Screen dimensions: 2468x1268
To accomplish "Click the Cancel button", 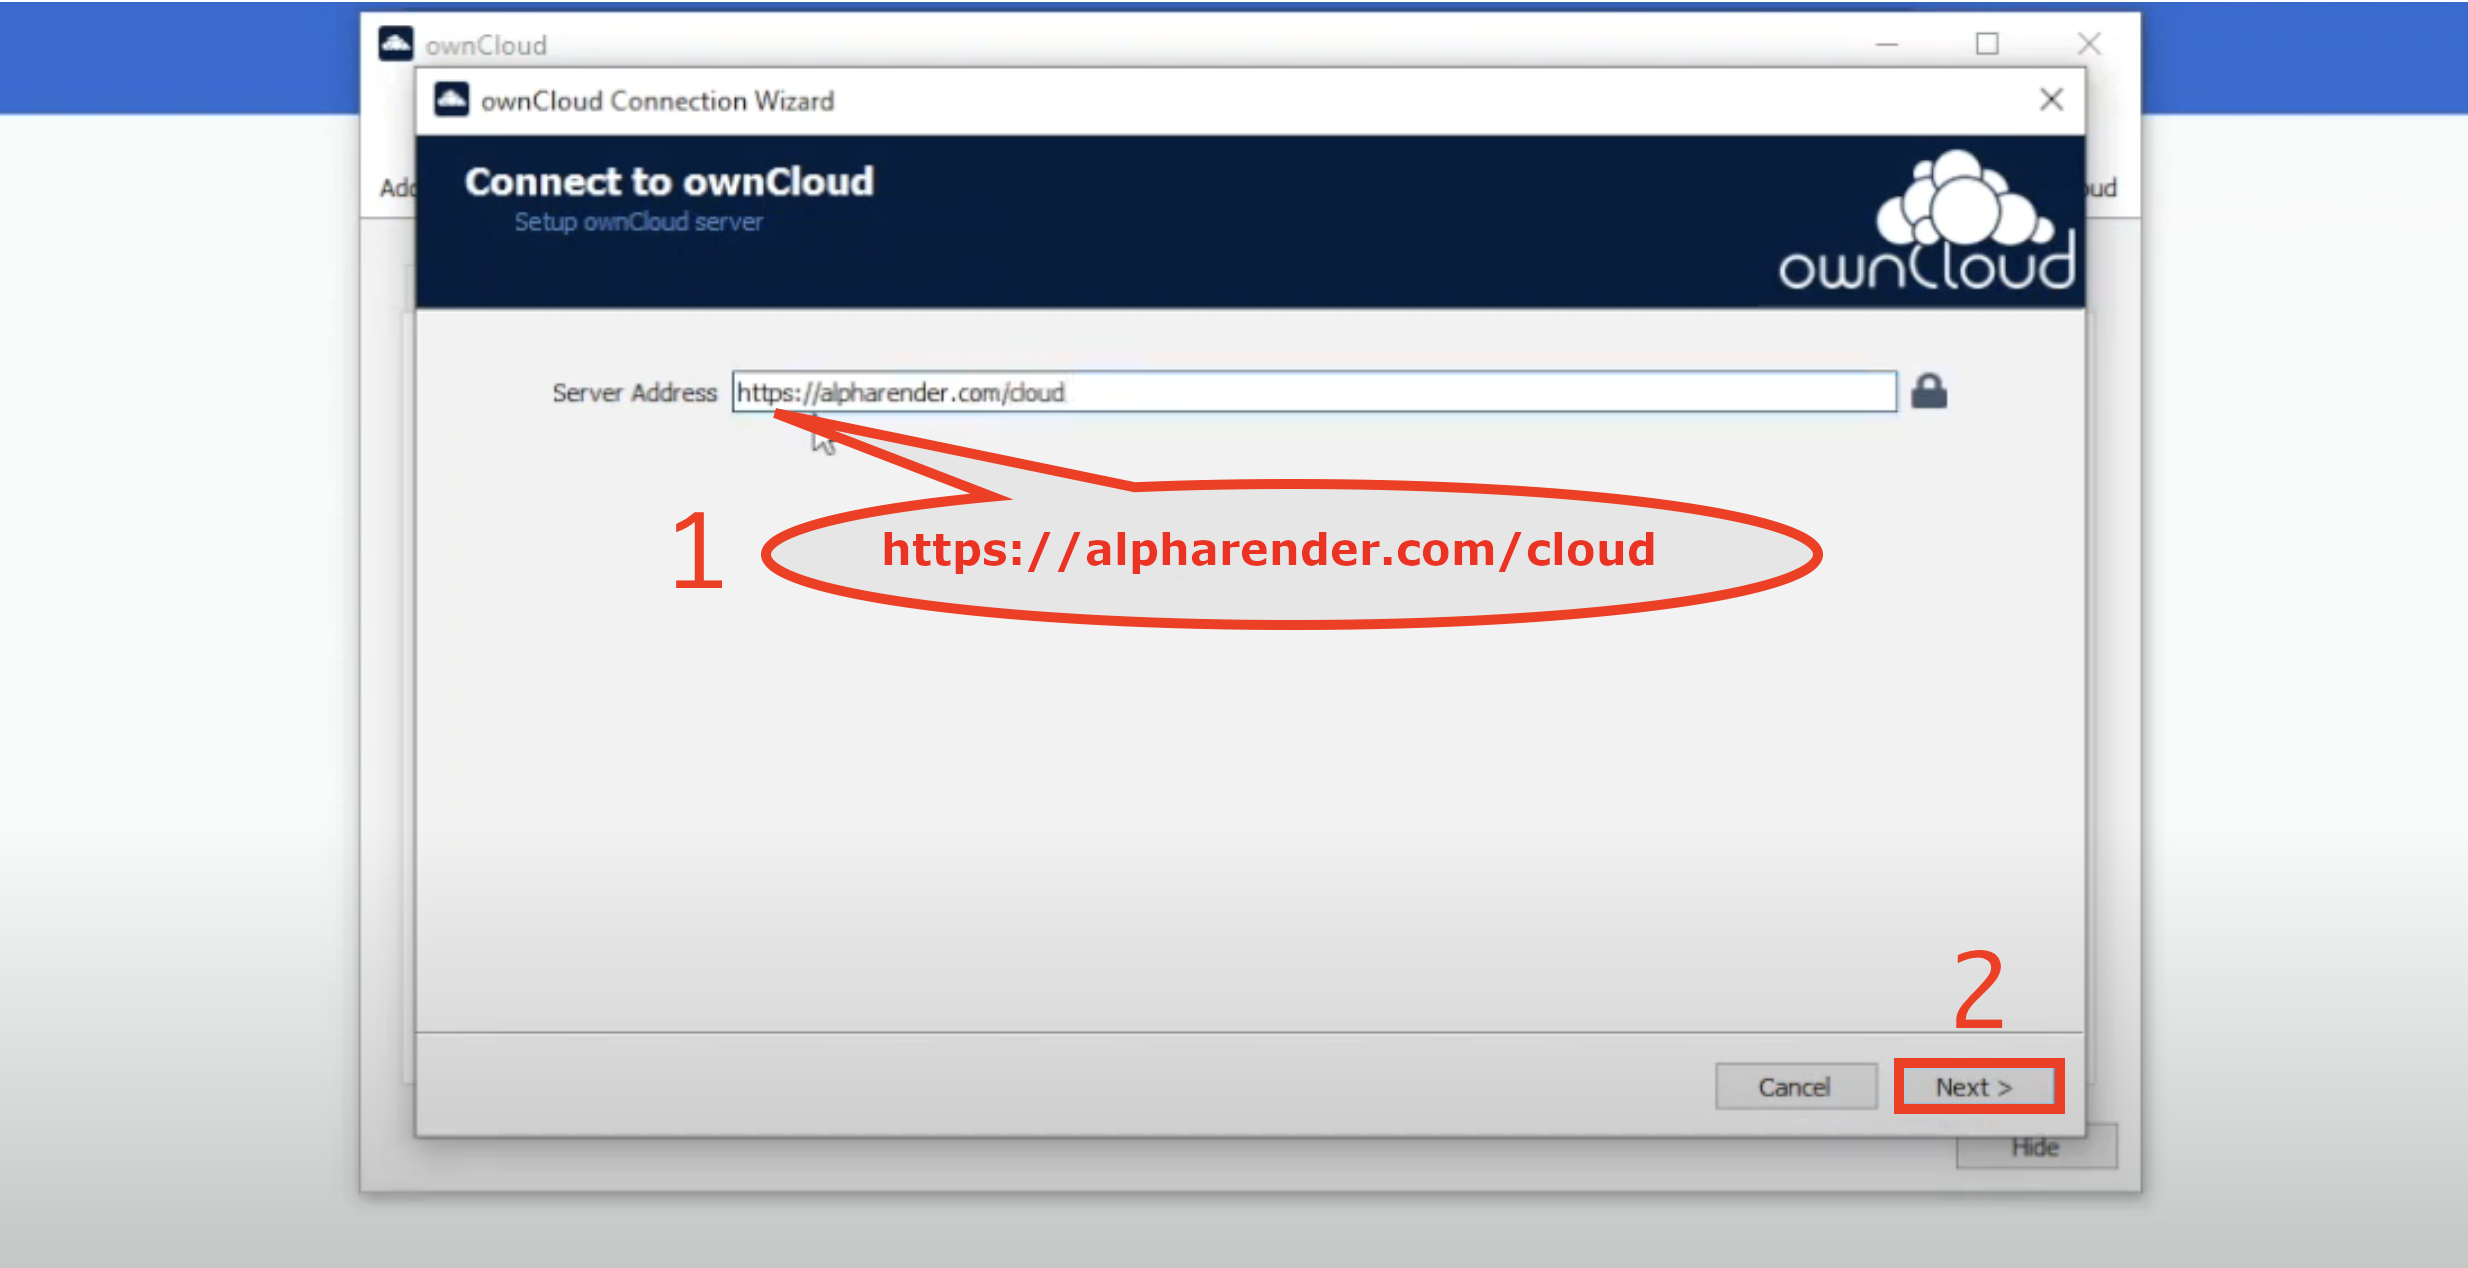I will (x=1792, y=1087).
